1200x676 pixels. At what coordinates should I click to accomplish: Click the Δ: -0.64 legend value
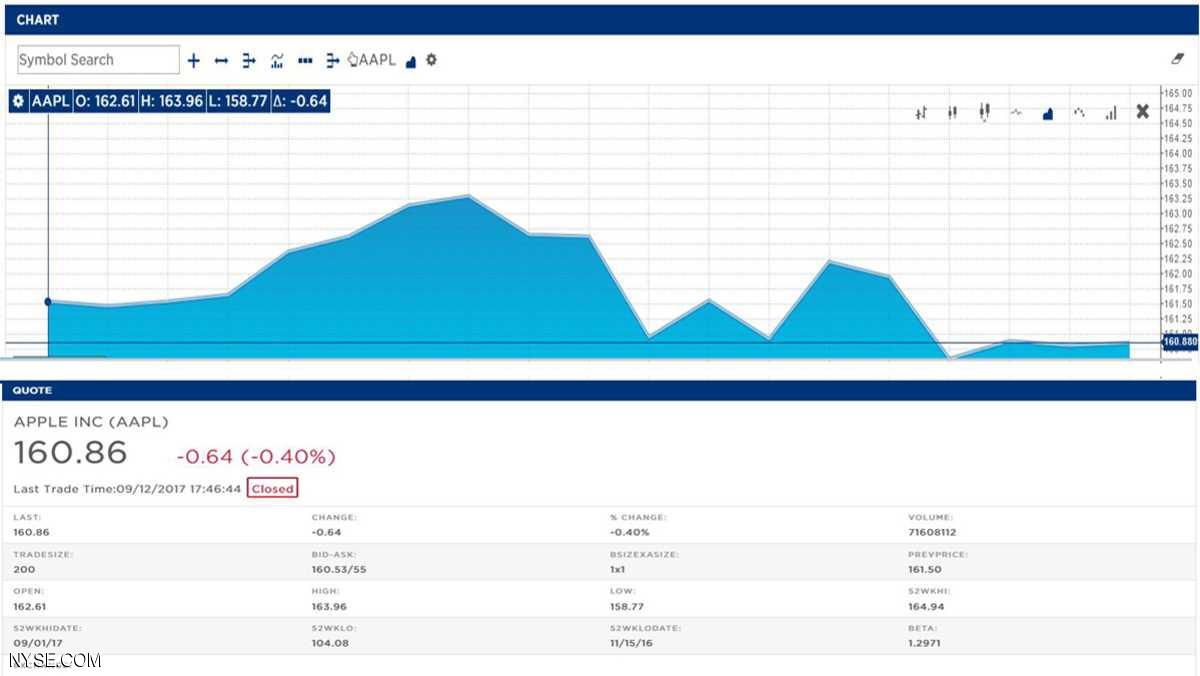pyautogui.click(x=300, y=101)
